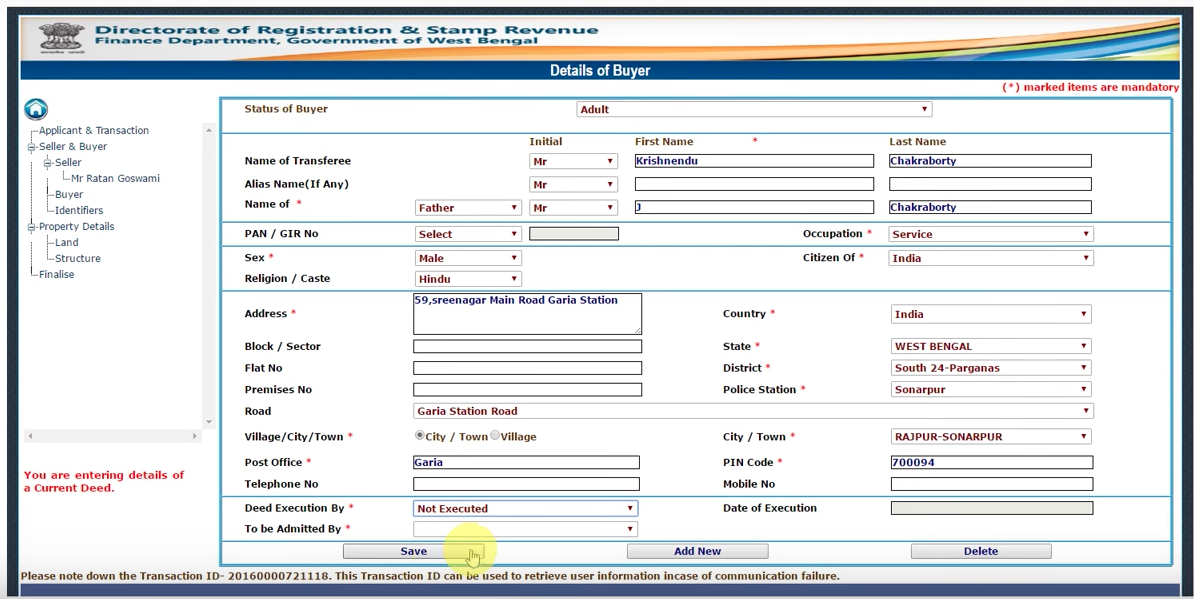Viewport: 1194px width, 599px height.
Task: Click Mobile No field
Action: click(x=991, y=484)
